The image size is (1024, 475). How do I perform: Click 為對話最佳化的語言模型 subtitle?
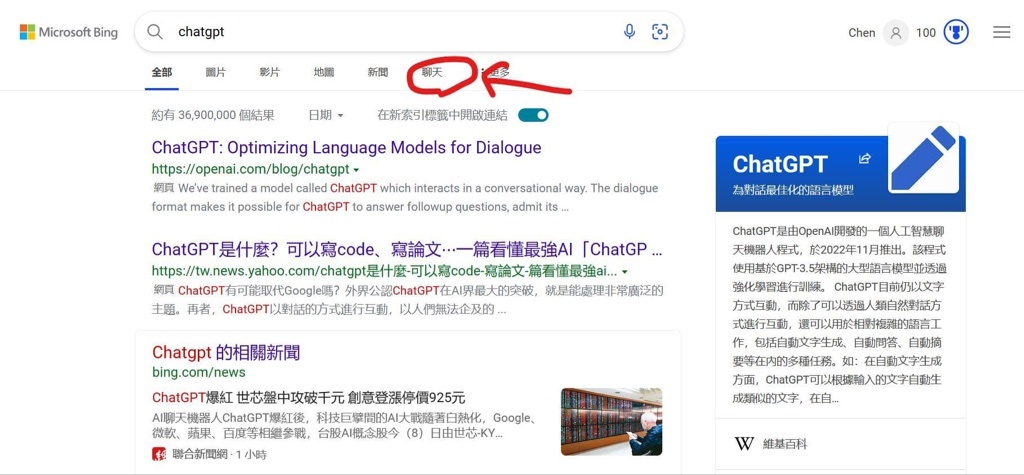[793, 191]
